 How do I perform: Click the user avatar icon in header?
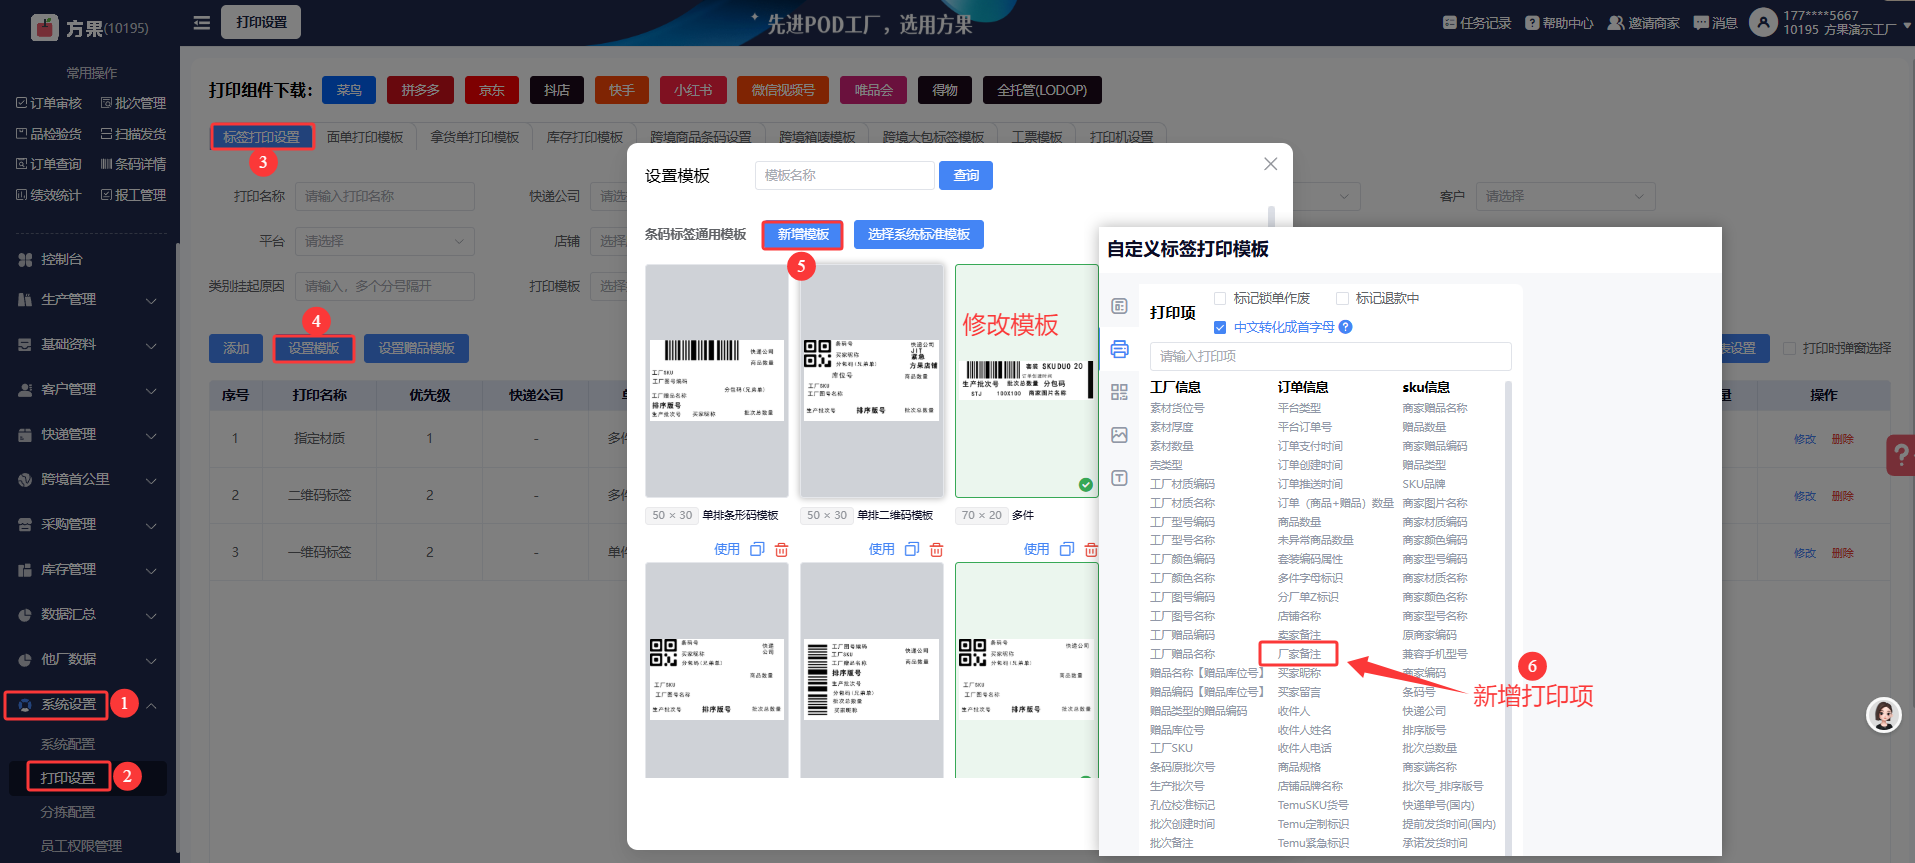1763,22
